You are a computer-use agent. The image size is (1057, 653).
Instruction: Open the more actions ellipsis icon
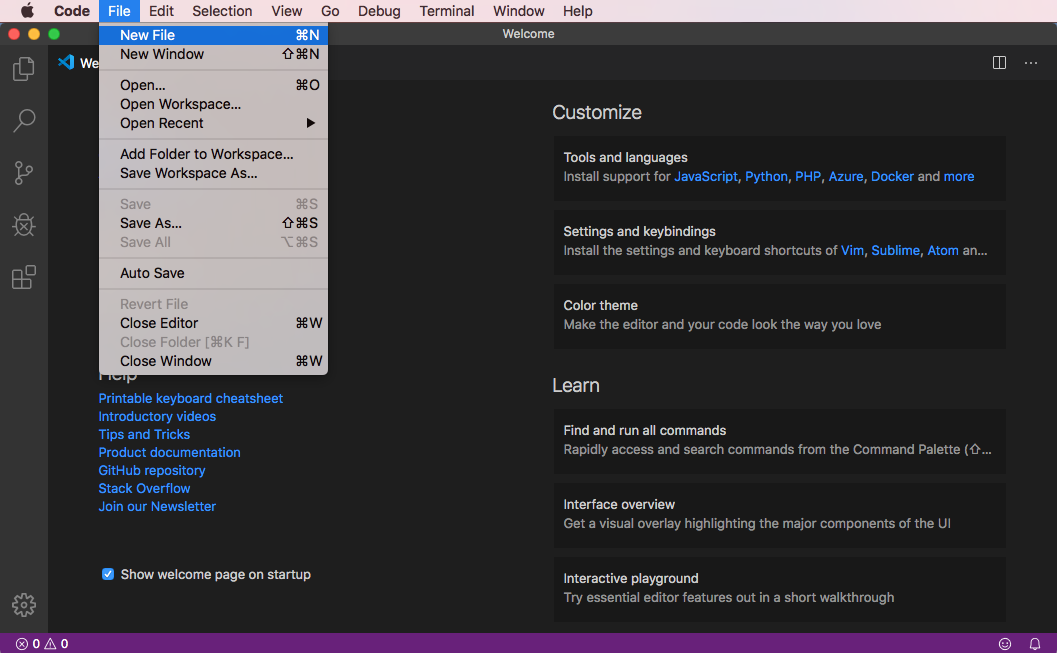(1031, 63)
